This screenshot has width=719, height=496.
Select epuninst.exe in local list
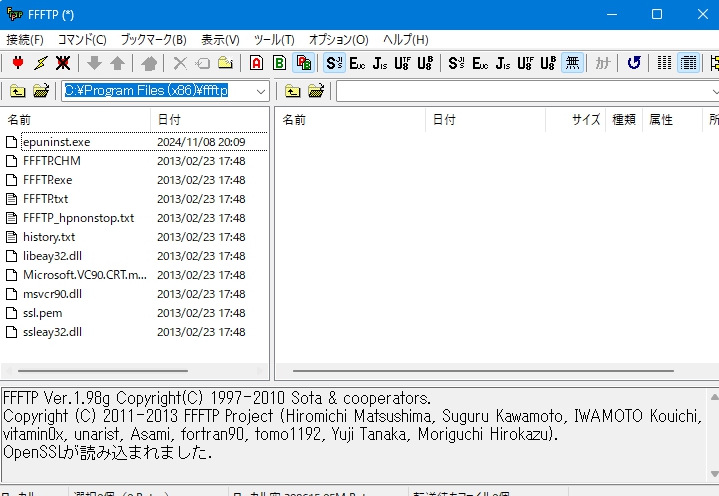(56, 142)
